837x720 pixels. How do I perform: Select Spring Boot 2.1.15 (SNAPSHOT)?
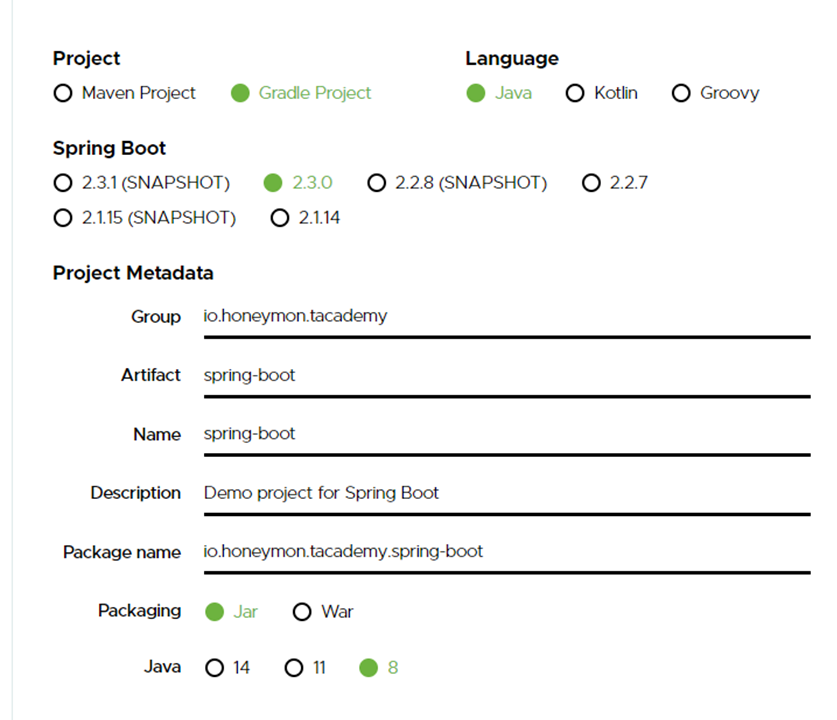tap(63, 218)
